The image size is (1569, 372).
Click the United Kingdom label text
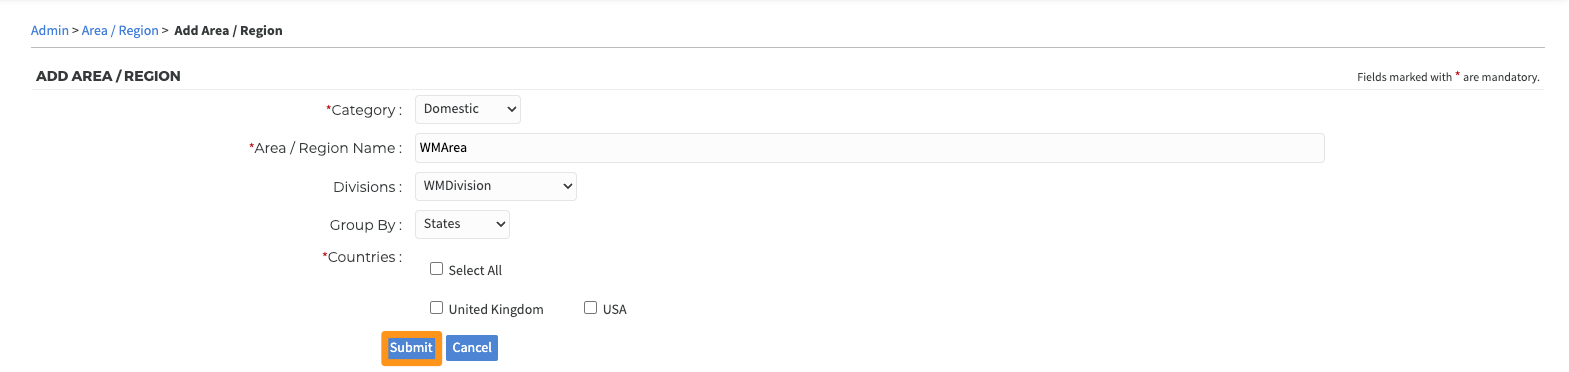[496, 310]
